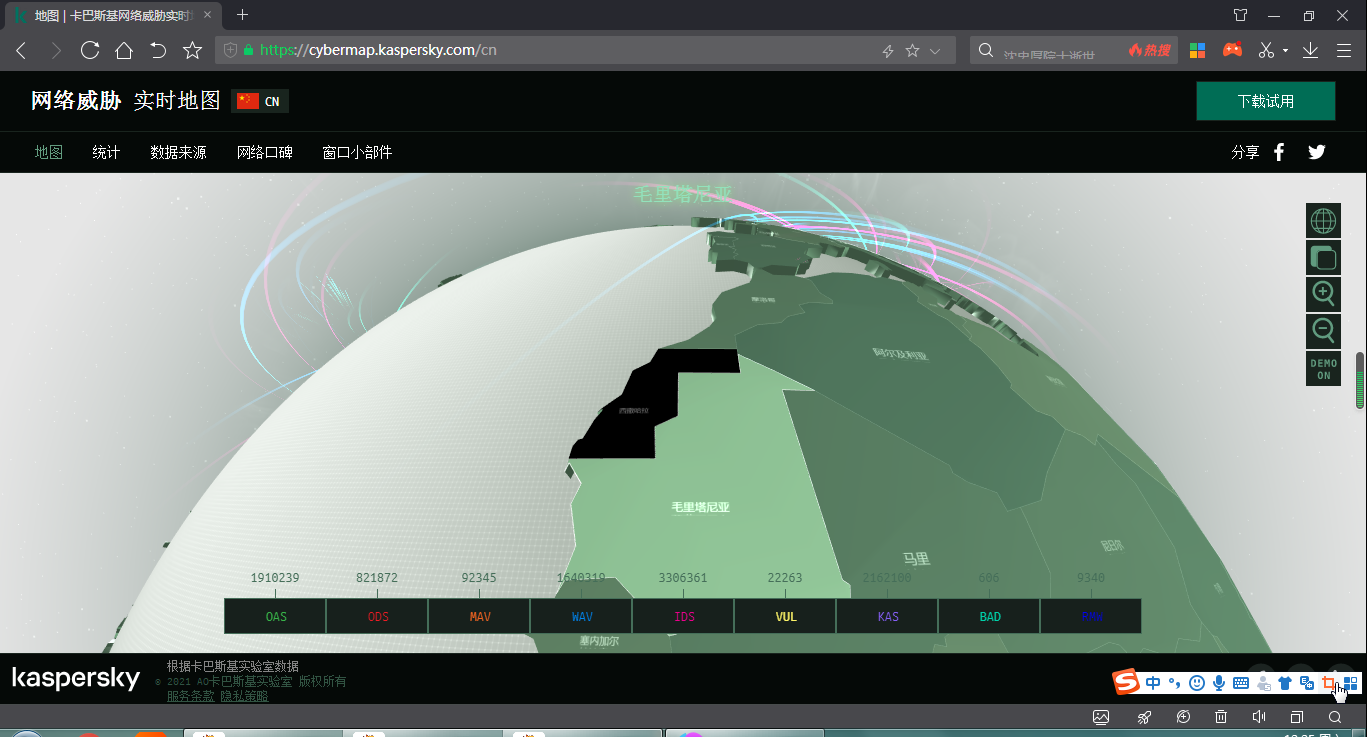Image resolution: width=1367 pixels, height=737 pixels.
Task: Expand the screenshot tool dropdown arrow
Action: pos(1286,51)
